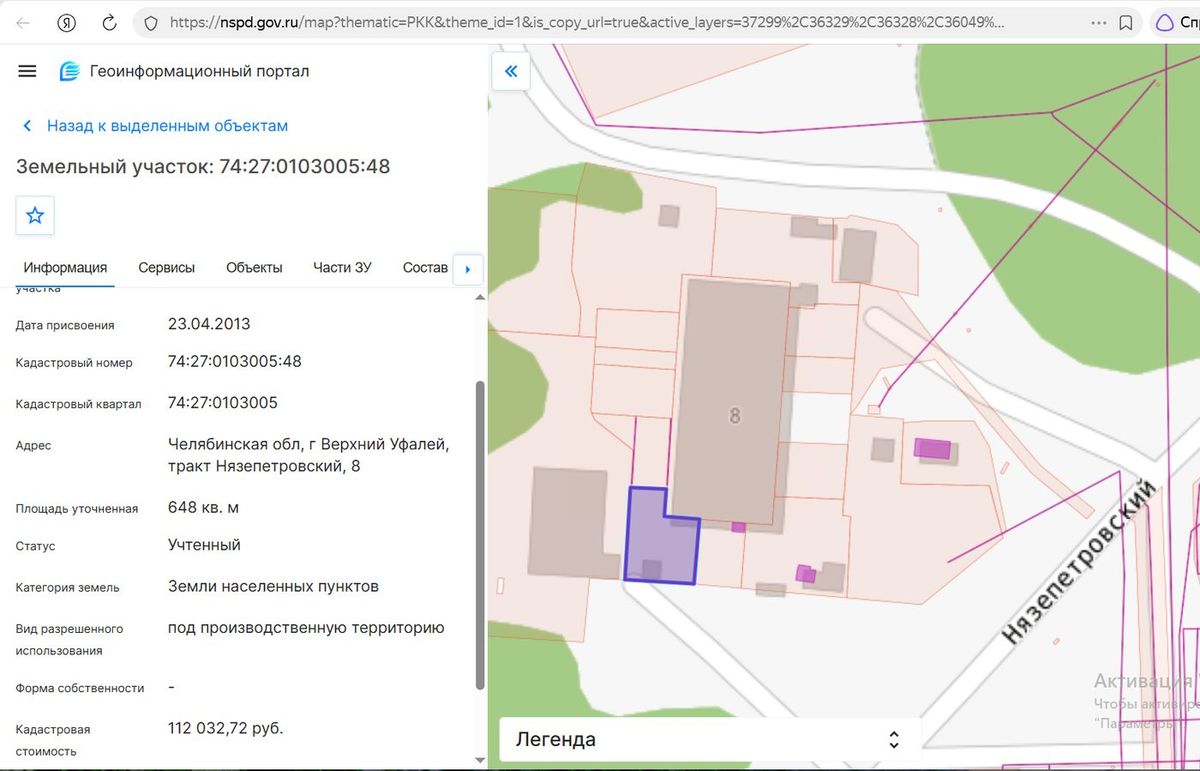This screenshot has width=1200, height=771.
Task: Click the site protection shield icon
Action: [x=151, y=22]
